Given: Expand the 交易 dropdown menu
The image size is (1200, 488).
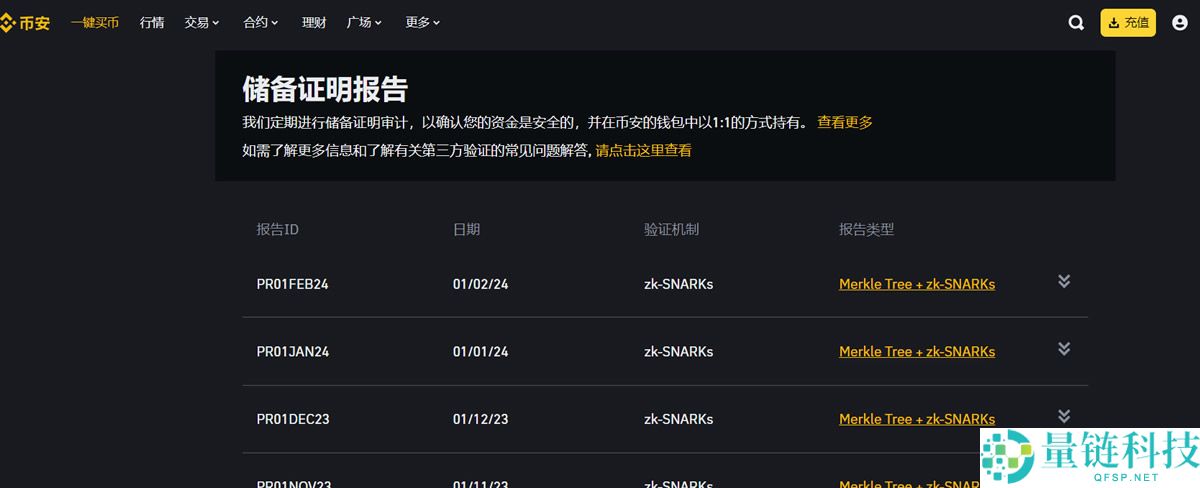Looking at the screenshot, I should [202, 22].
